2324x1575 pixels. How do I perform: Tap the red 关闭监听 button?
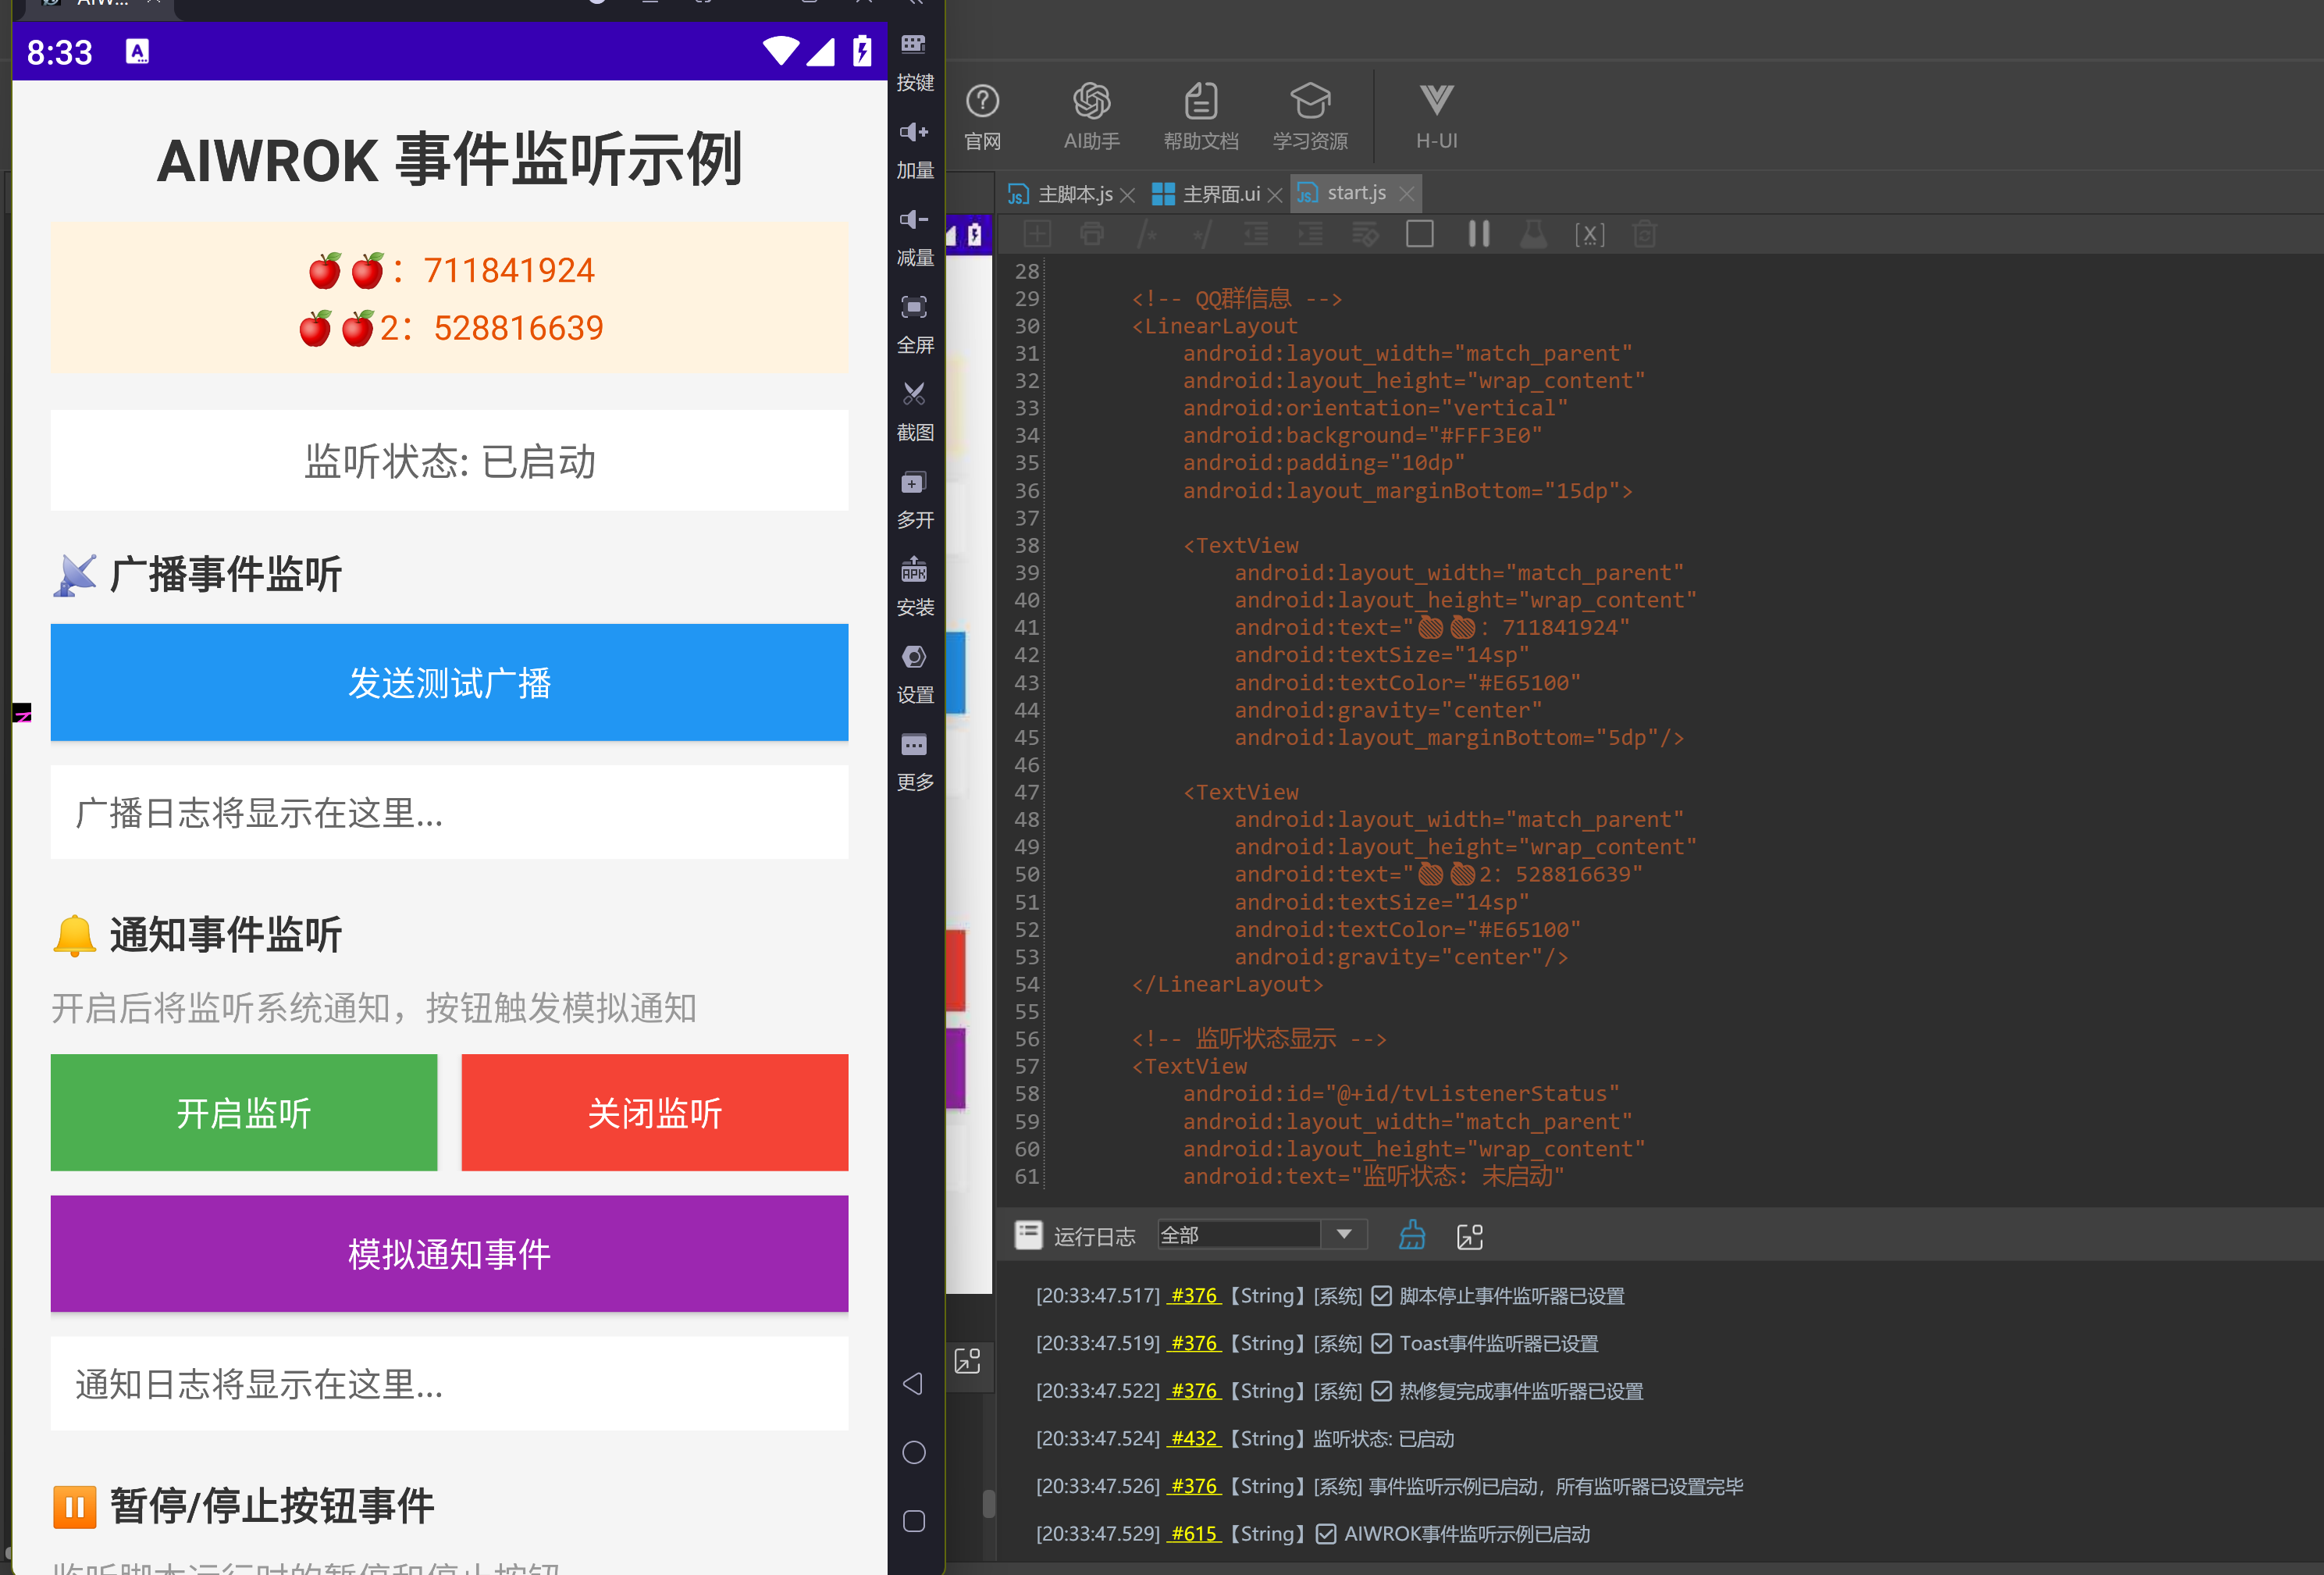pyautogui.click(x=655, y=1112)
